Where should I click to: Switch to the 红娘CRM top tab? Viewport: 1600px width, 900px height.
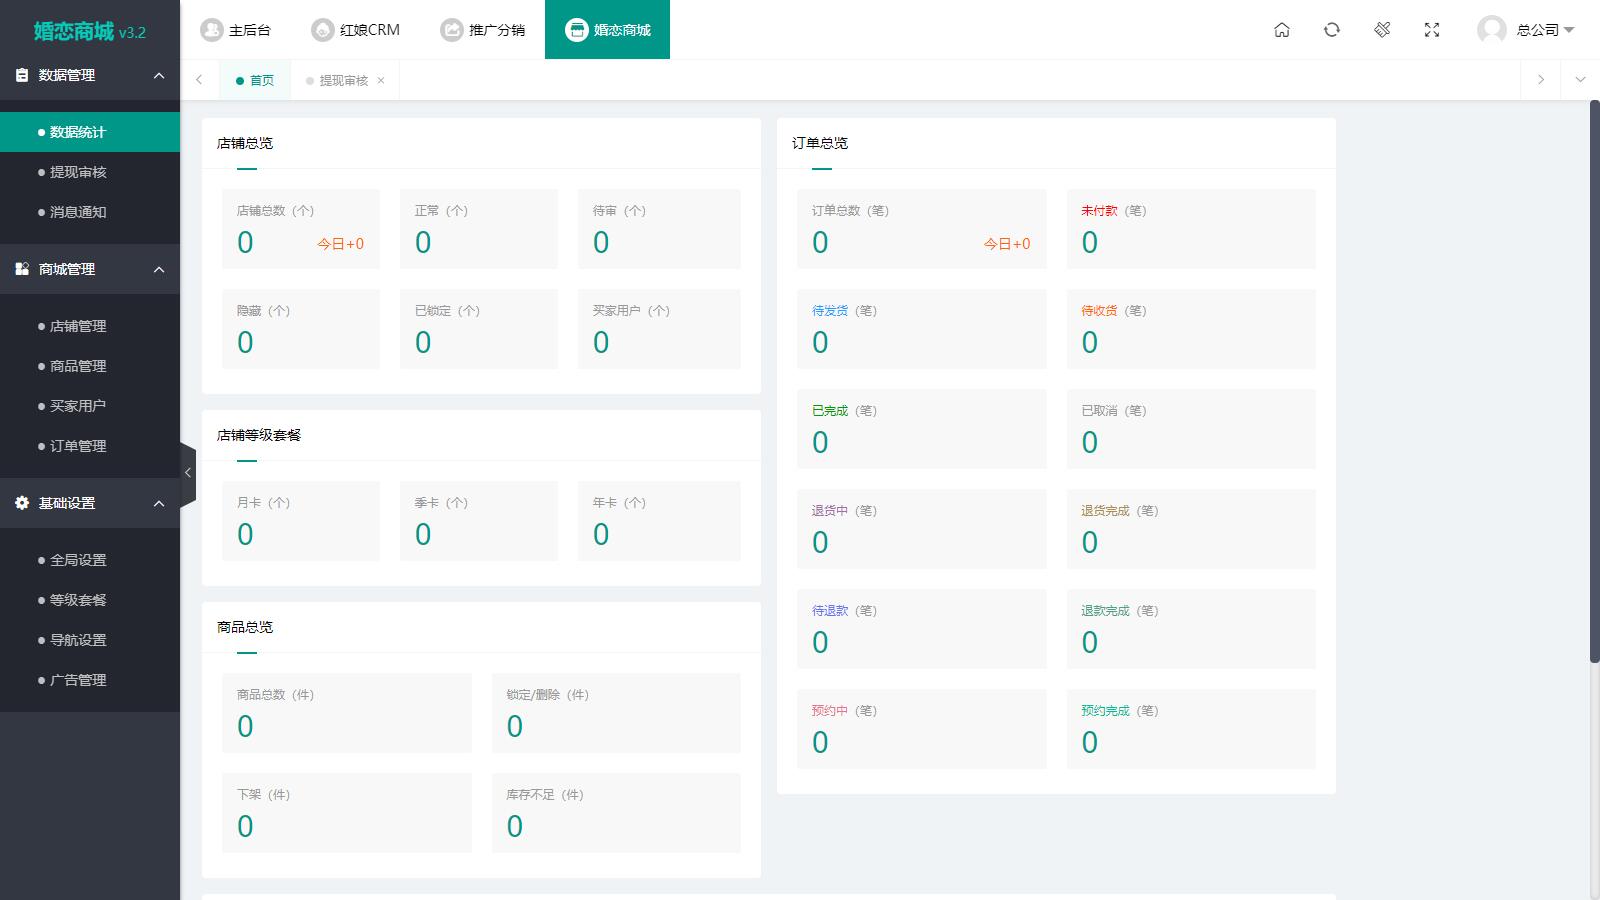pos(356,30)
